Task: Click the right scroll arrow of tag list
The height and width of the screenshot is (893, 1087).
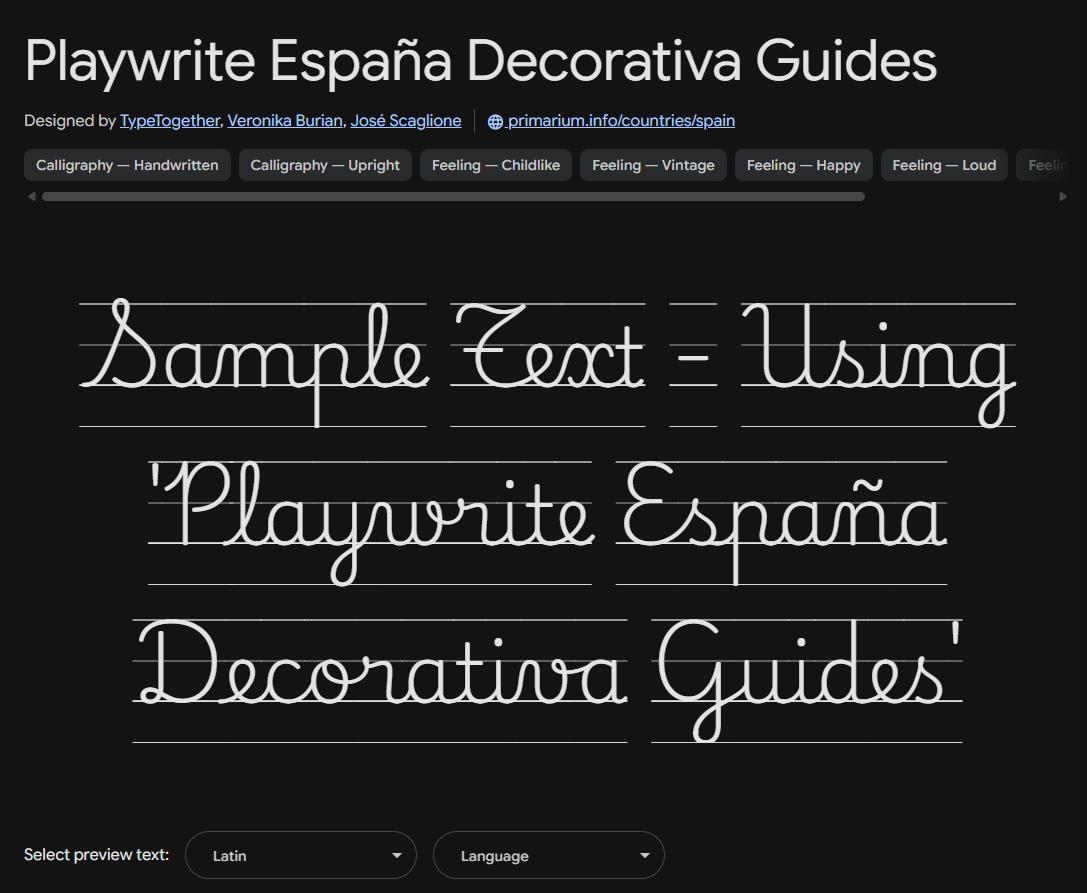Action: pyautogui.click(x=1063, y=197)
